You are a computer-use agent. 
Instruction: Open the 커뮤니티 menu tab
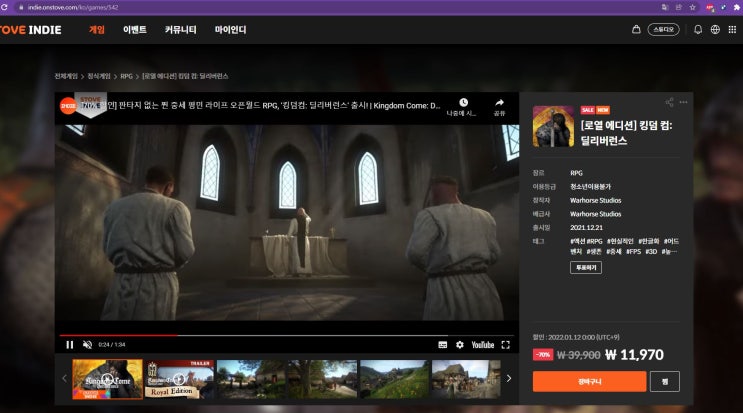point(180,29)
